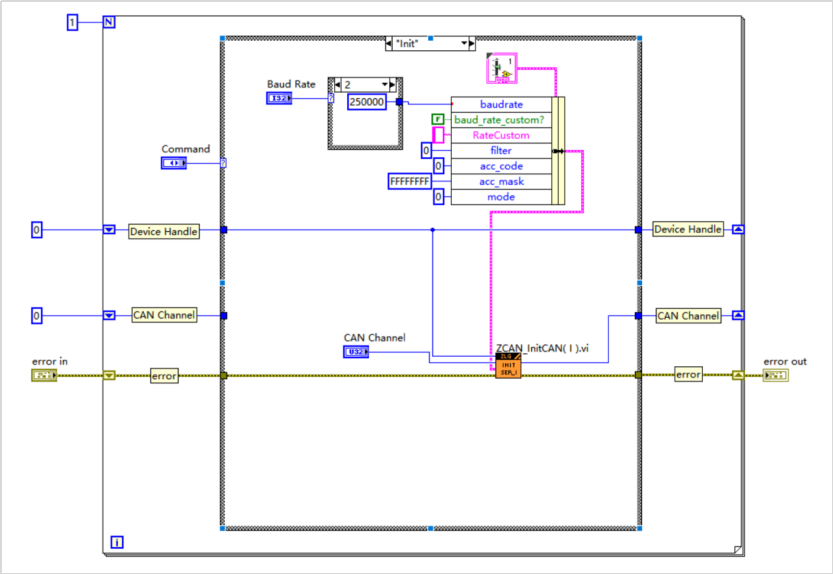Select the error in cluster terminal
833x574 pixels.
click(x=44, y=376)
